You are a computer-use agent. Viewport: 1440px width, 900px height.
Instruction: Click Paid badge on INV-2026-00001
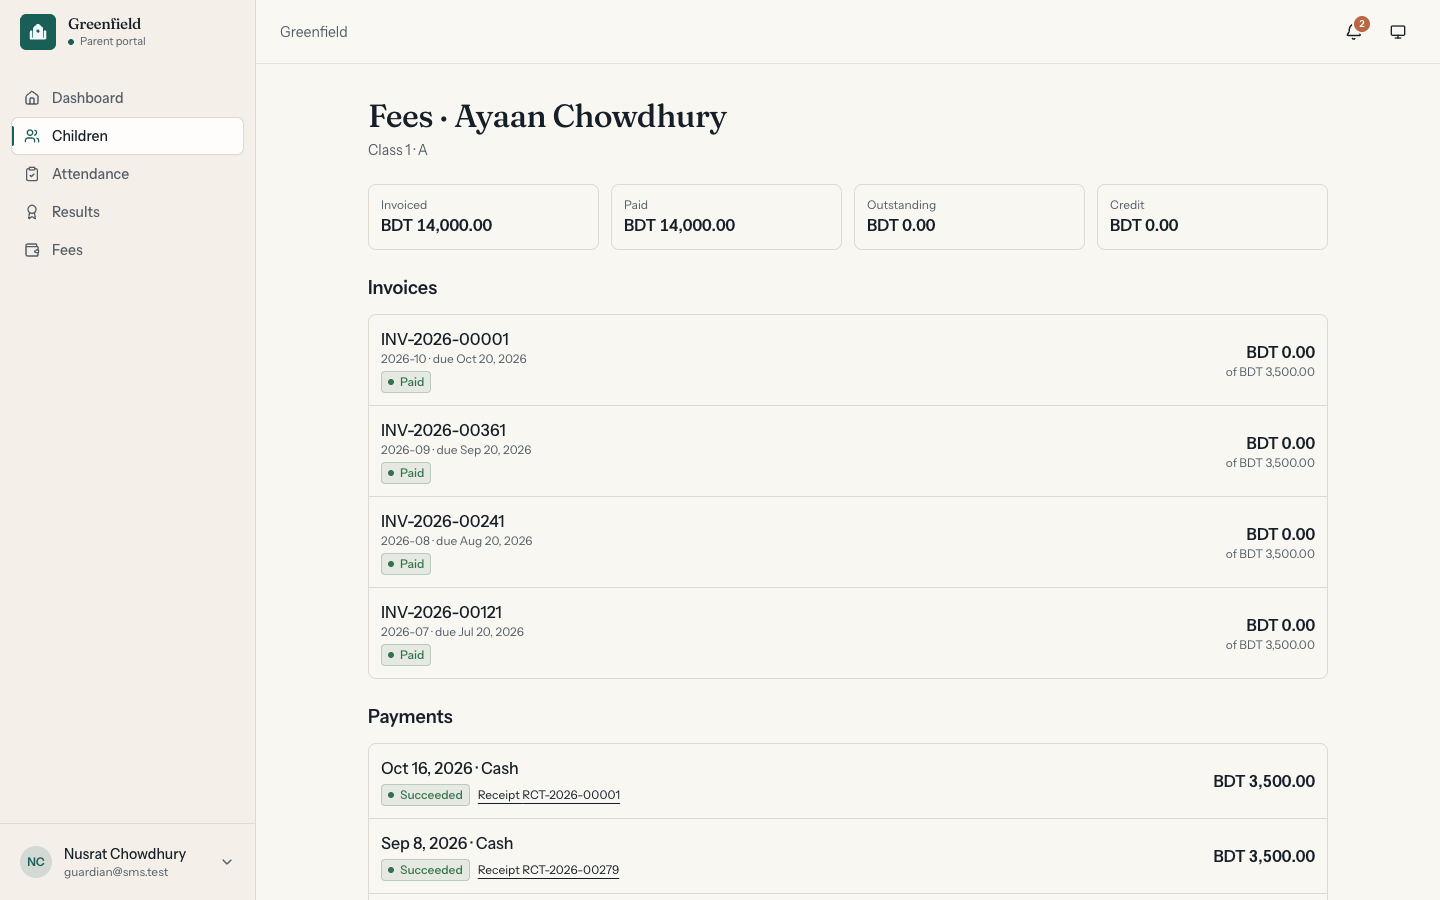pyautogui.click(x=406, y=382)
